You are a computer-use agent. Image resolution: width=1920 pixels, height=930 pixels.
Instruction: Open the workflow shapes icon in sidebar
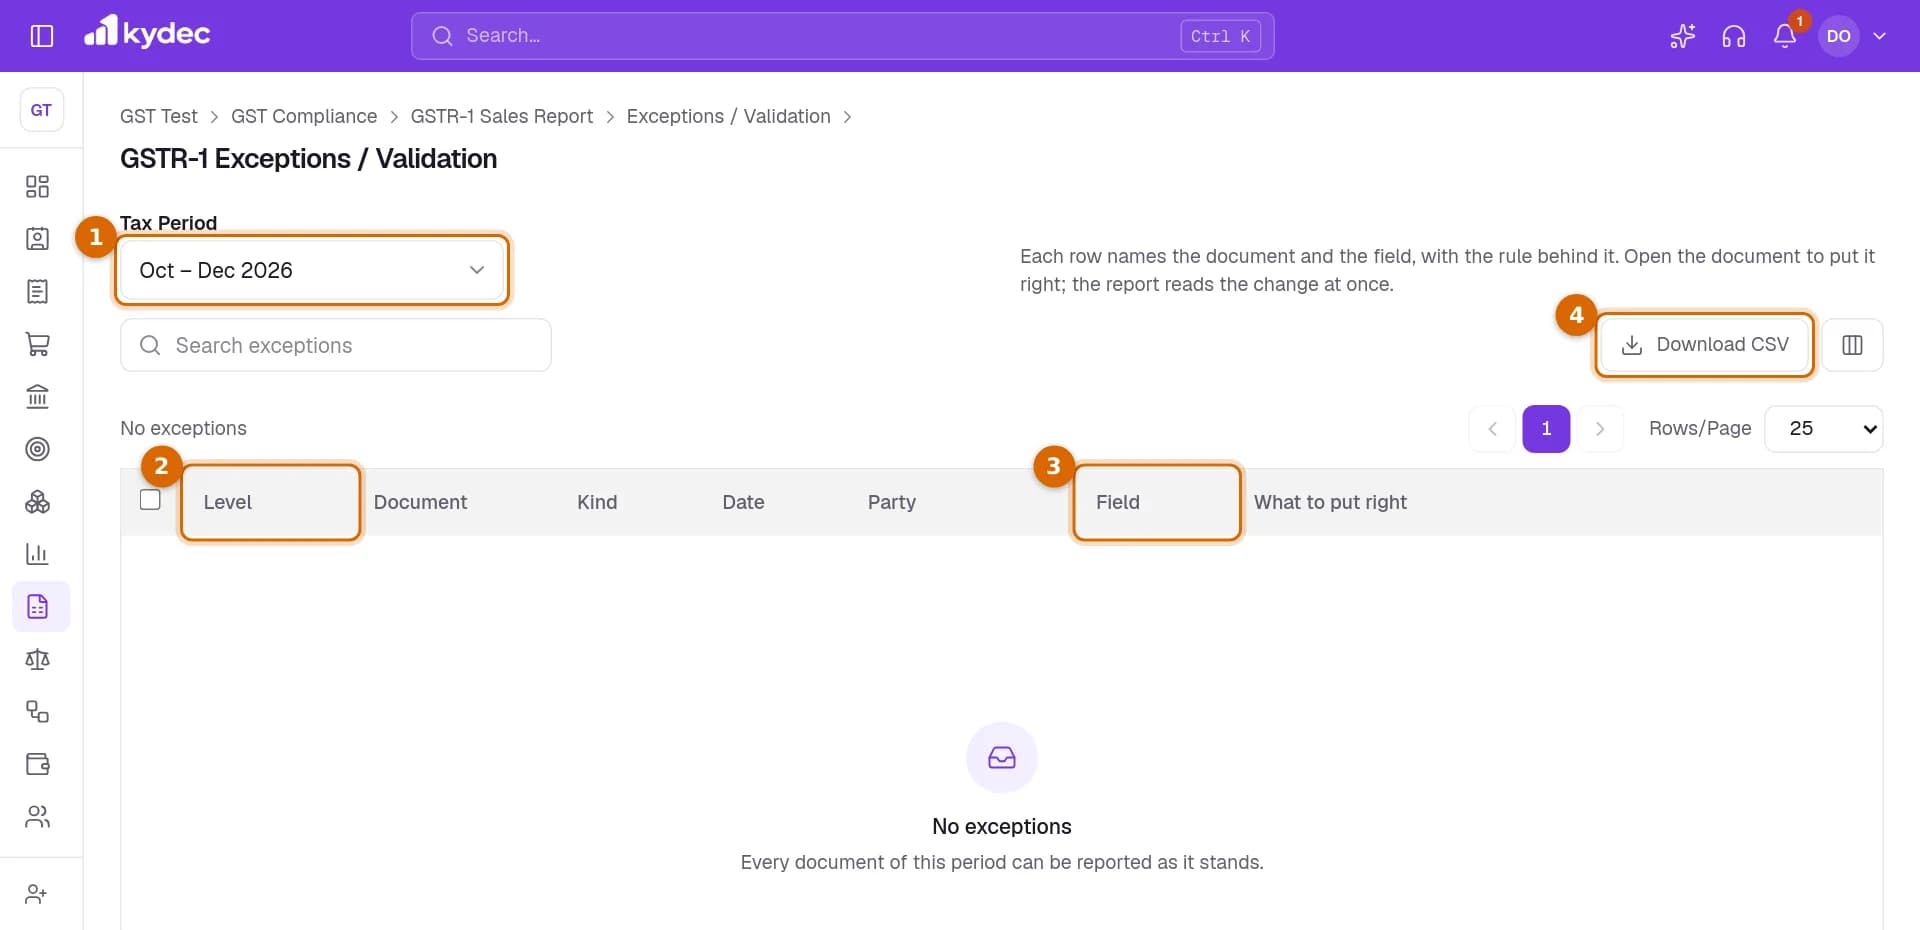(38, 712)
